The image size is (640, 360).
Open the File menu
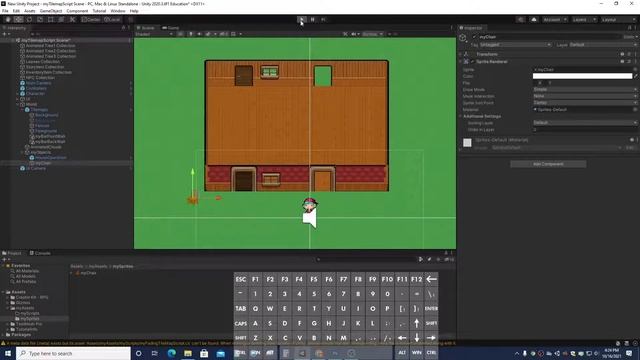coord(5,11)
